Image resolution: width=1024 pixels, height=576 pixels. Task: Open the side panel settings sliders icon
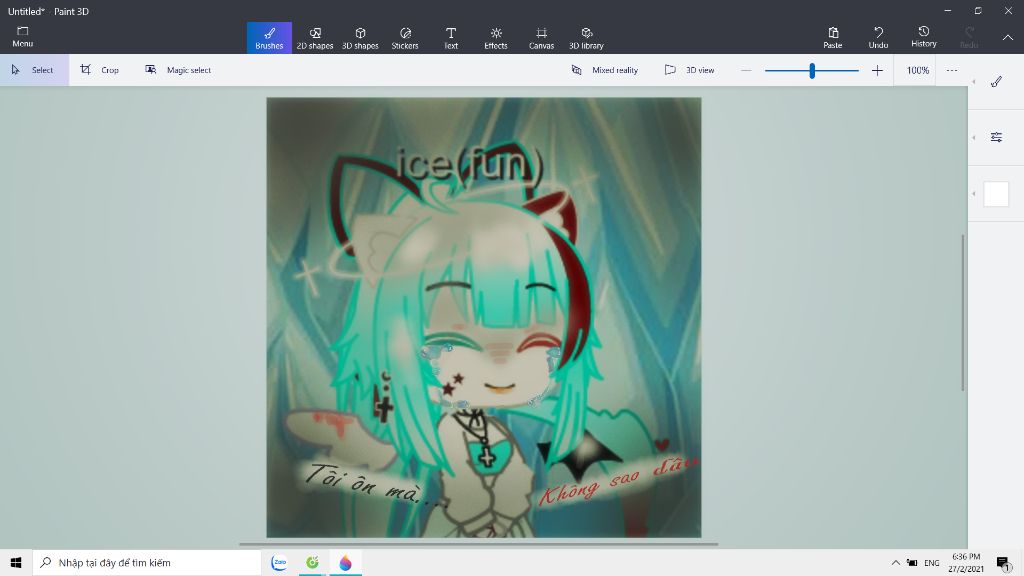996,137
